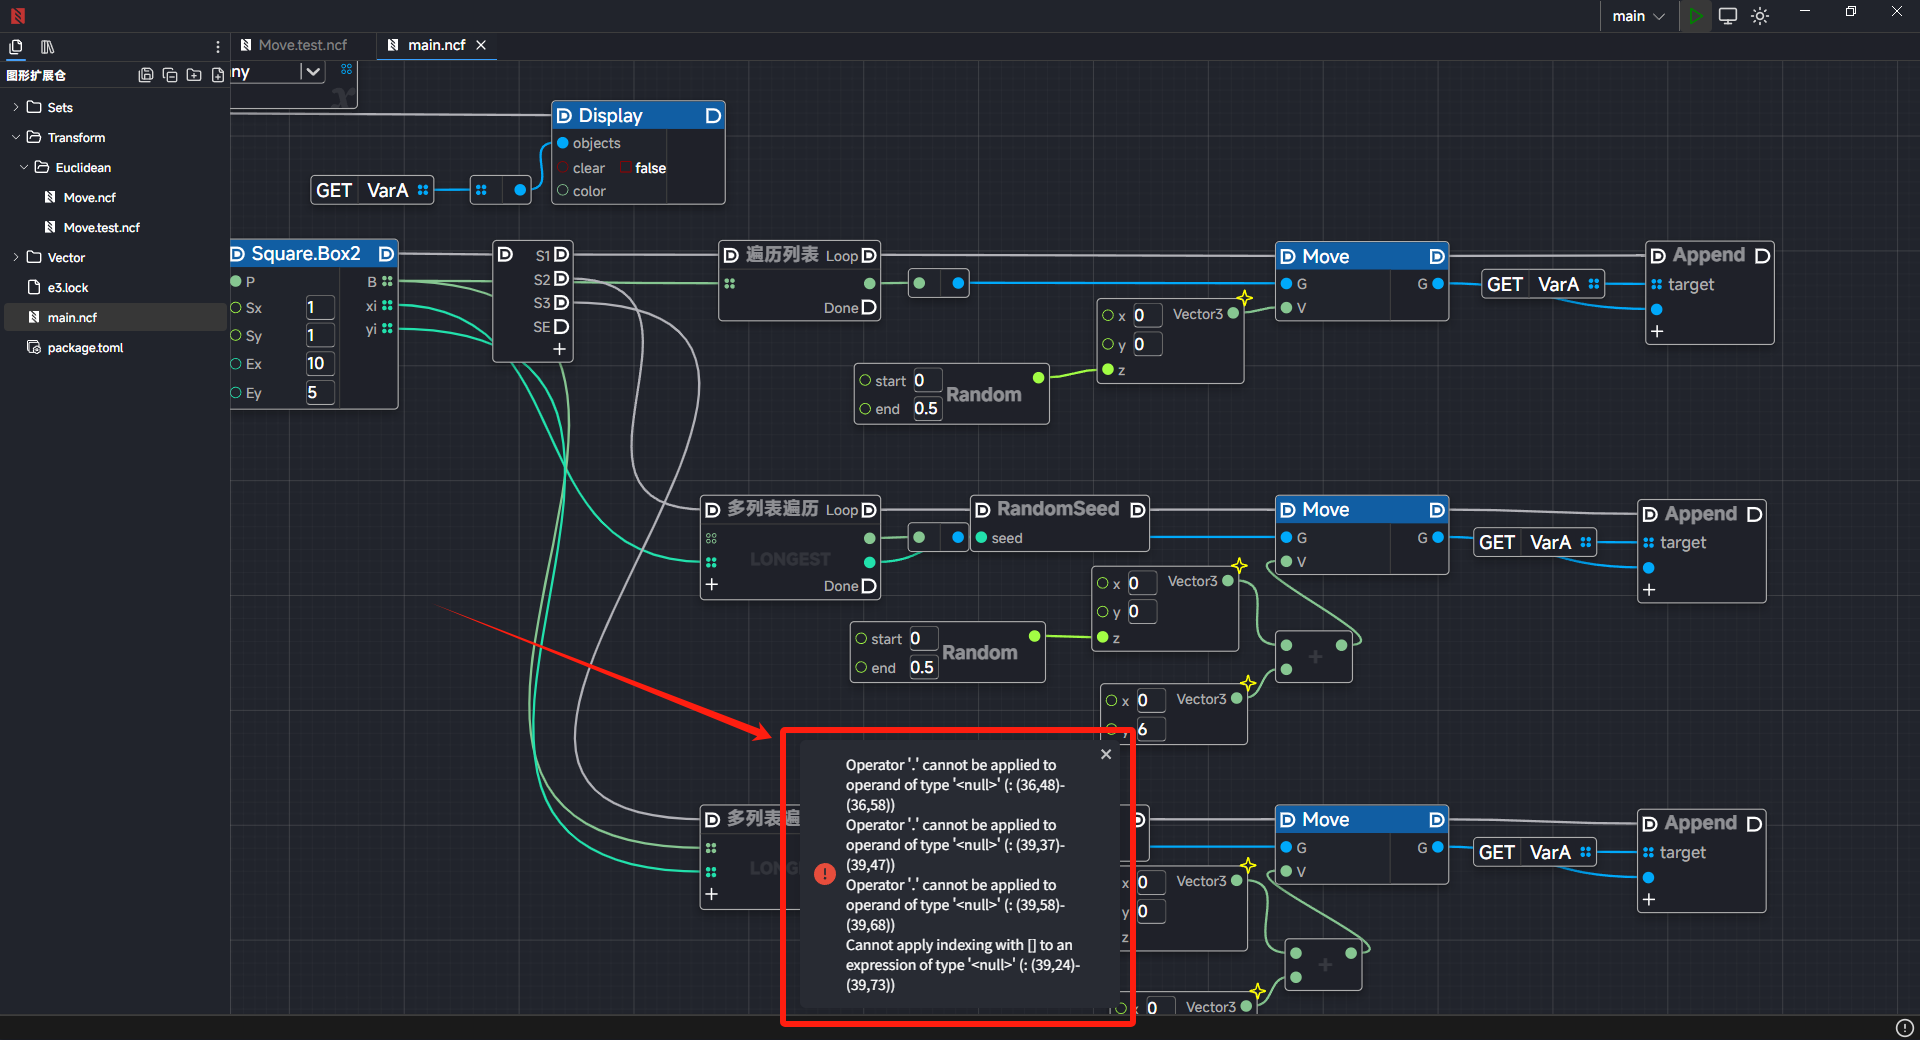Click the save-all icon in the explorer header
Image resolution: width=1920 pixels, height=1040 pixels.
pyautogui.click(x=146, y=75)
